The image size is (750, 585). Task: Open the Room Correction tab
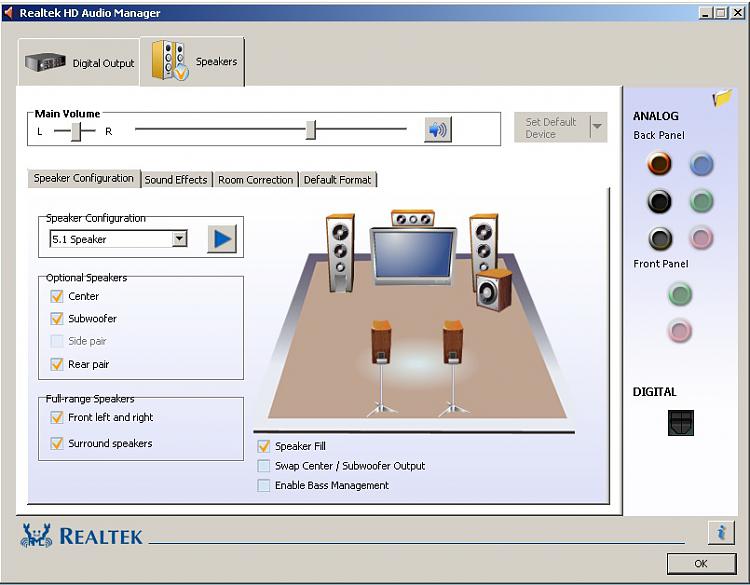tap(255, 180)
